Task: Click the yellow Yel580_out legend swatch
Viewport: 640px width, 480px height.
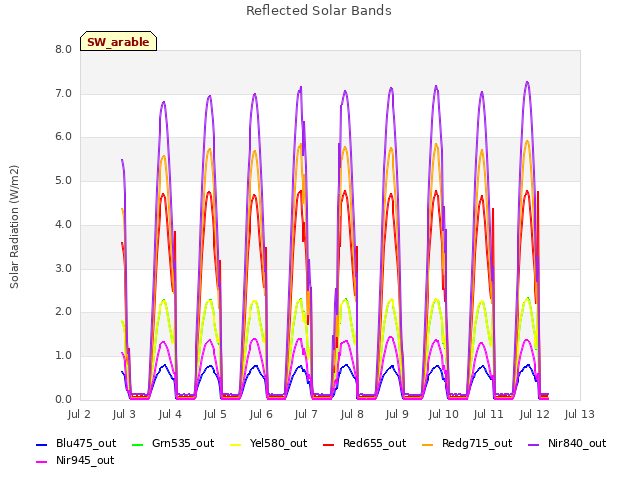Action: point(236,444)
